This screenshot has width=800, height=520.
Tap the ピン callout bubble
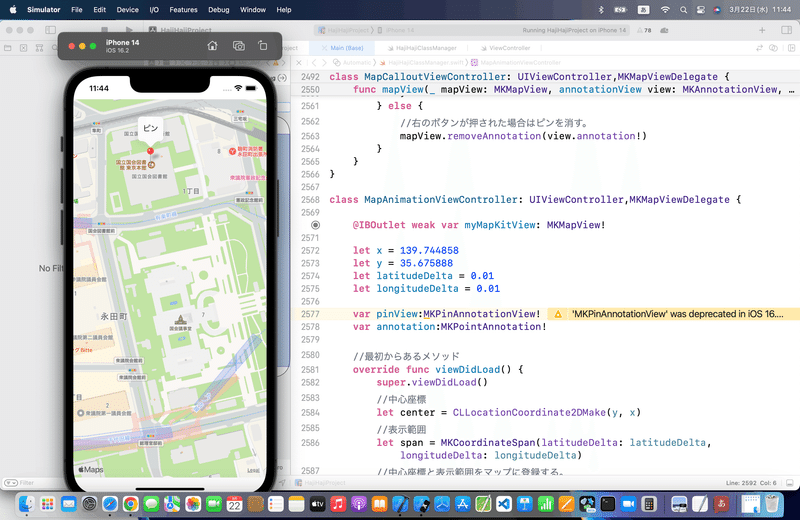pyautogui.click(x=151, y=128)
